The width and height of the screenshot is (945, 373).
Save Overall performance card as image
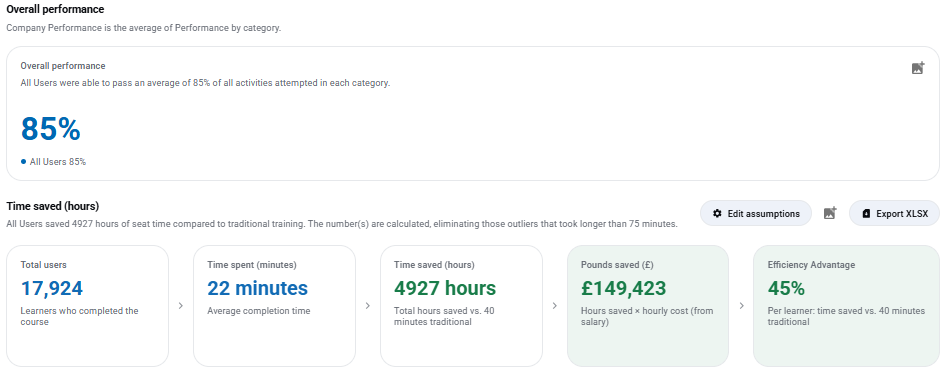click(x=917, y=68)
